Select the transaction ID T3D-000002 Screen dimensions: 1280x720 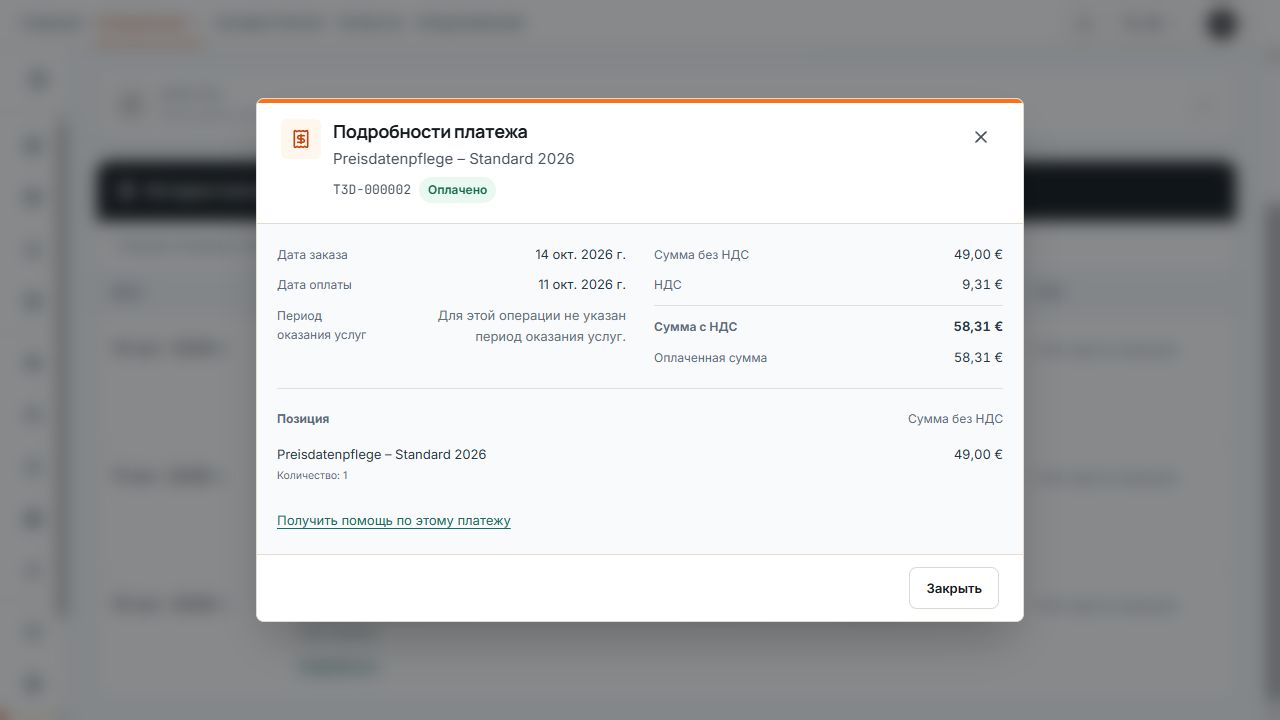coord(372,189)
